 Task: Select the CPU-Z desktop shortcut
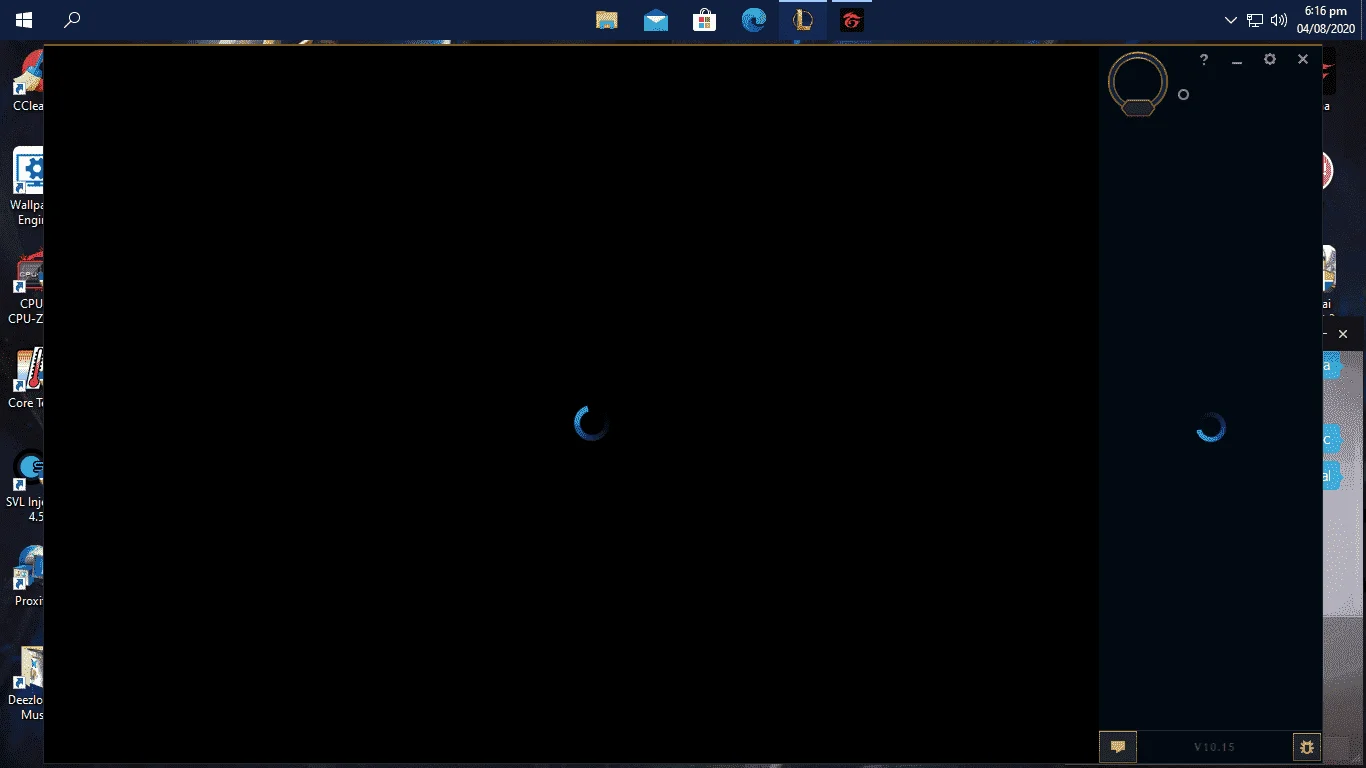27,288
